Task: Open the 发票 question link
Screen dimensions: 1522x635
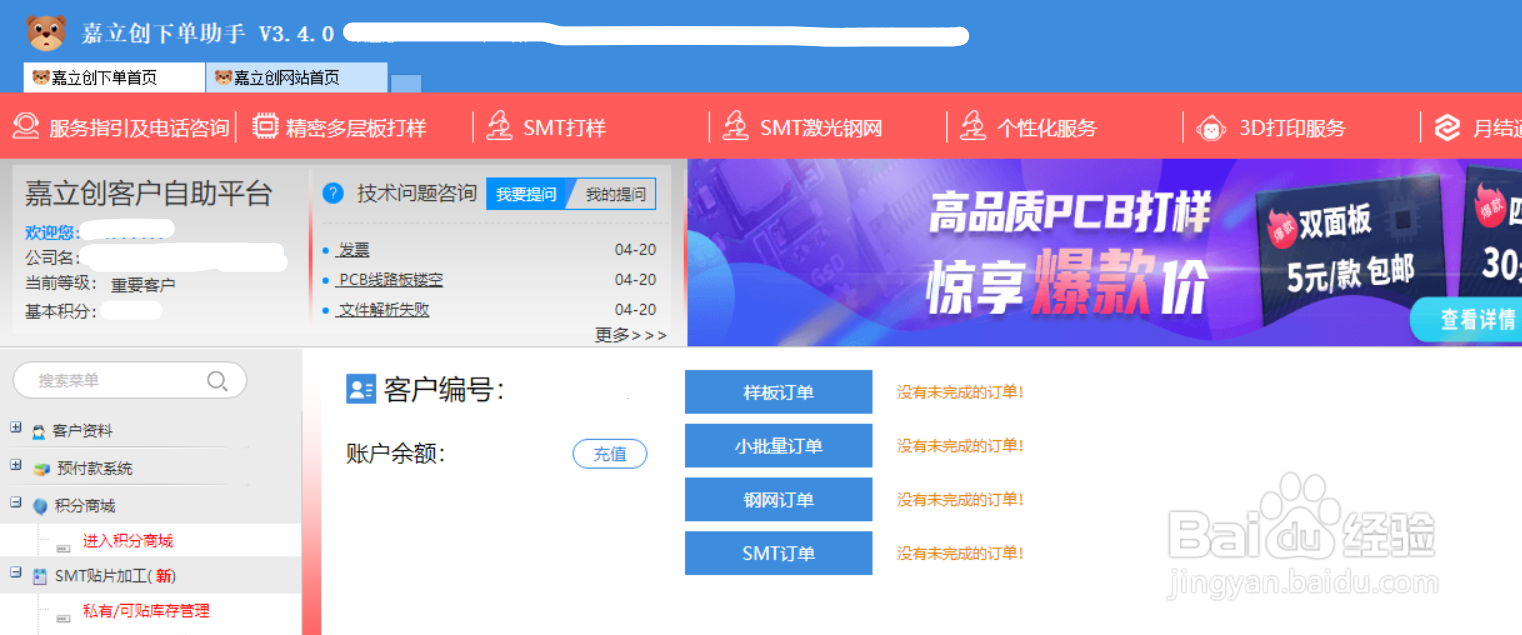Action: pyautogui.click(x=353, y=250)
